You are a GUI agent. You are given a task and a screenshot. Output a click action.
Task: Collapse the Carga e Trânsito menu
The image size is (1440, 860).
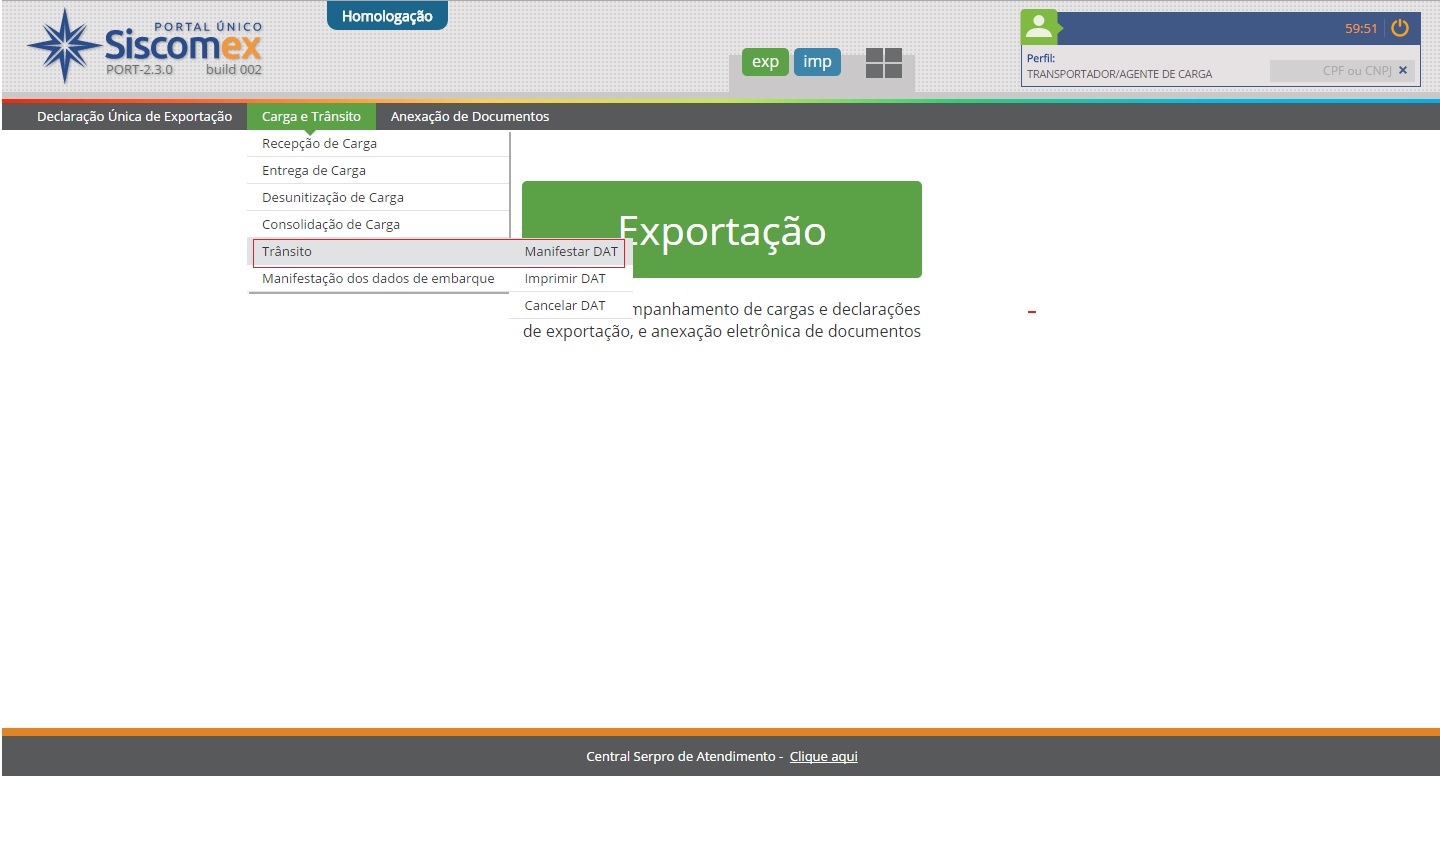coord(311,116)
